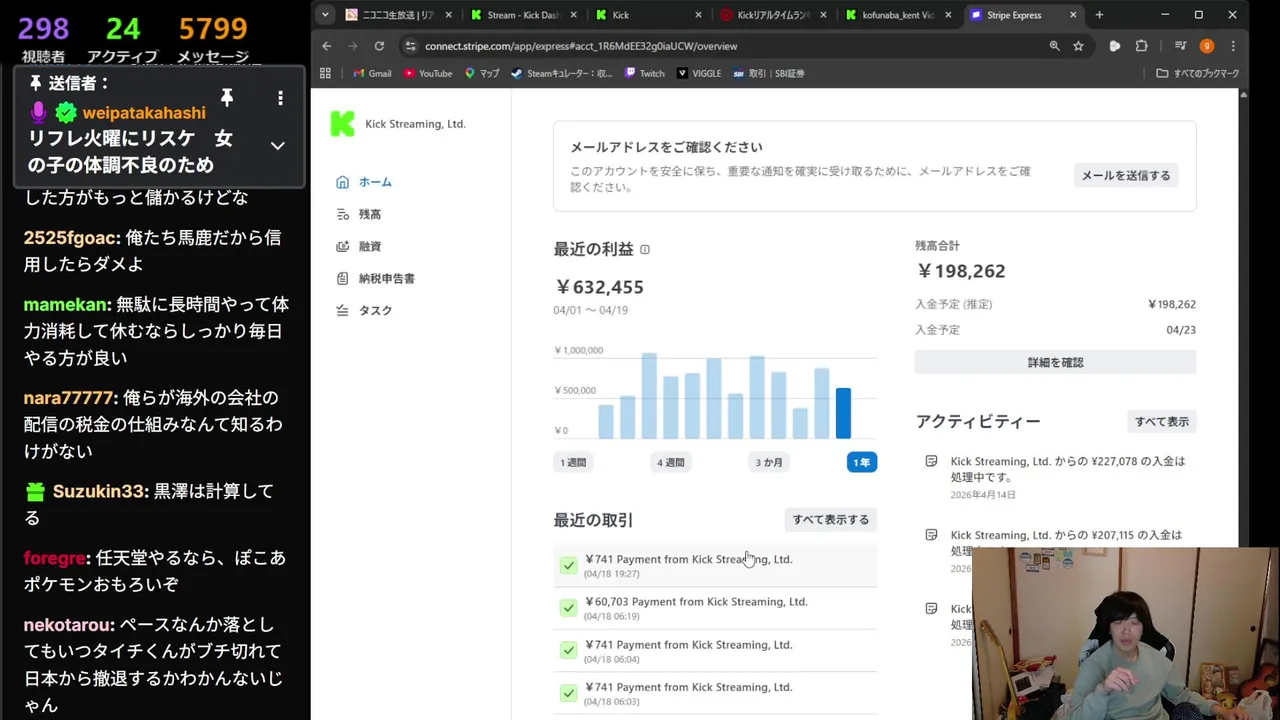Click the mamekan username in chat
Viewport: 1280px width, 720px height.
click(x=66, y=304)
